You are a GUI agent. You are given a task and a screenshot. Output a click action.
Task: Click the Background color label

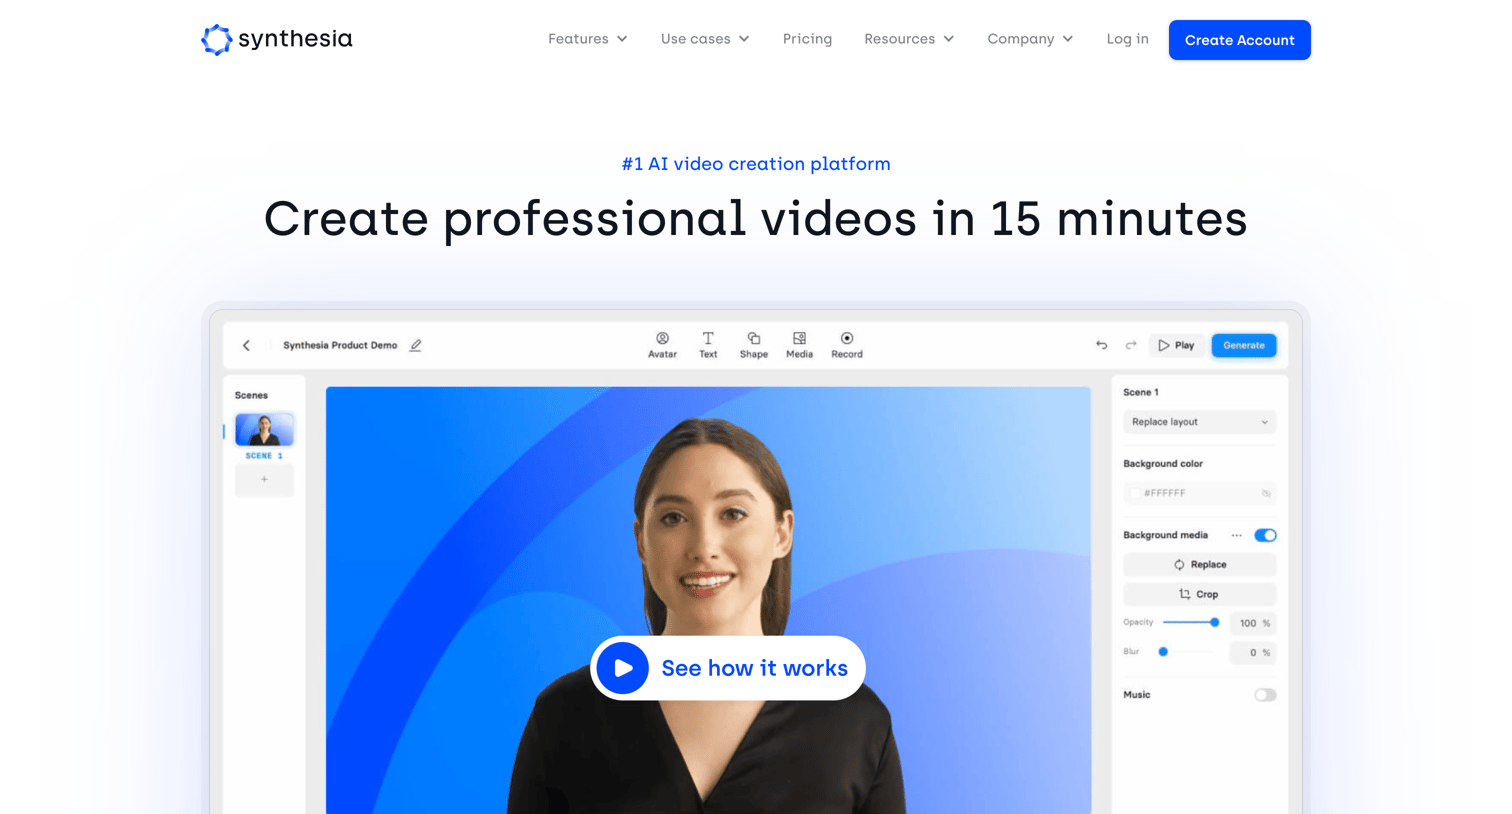pos(1163,464)
